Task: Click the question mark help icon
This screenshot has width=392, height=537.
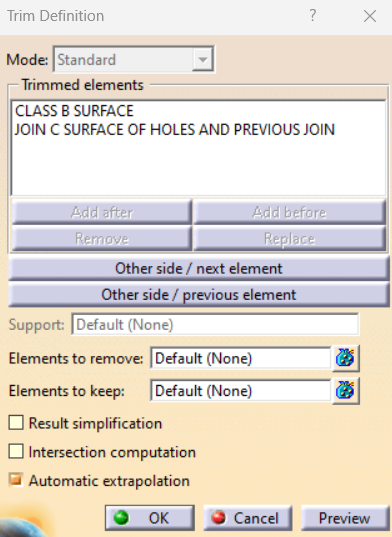Action: (x=313, y=15)
